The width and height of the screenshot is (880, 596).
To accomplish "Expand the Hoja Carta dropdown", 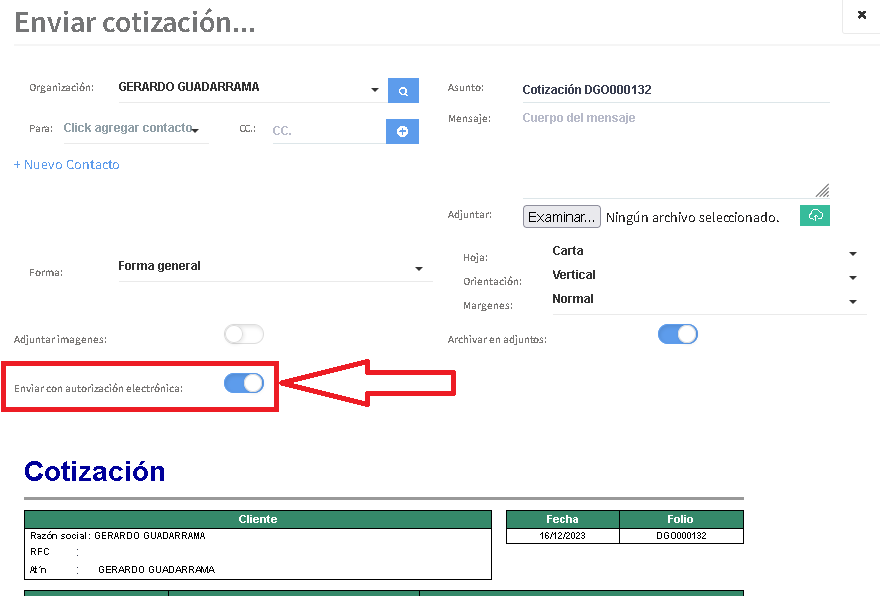I will 853,254.
